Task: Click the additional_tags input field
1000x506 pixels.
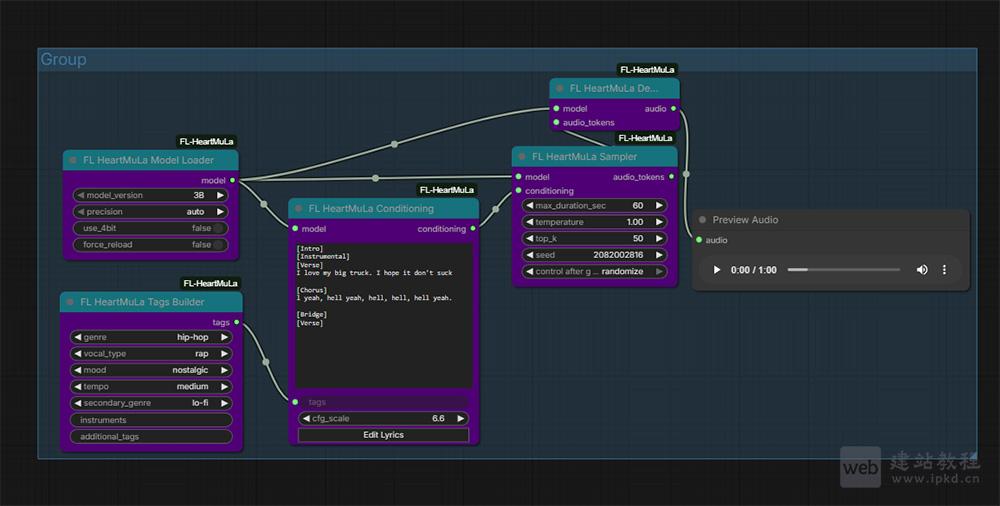Action: pos(150,437)
